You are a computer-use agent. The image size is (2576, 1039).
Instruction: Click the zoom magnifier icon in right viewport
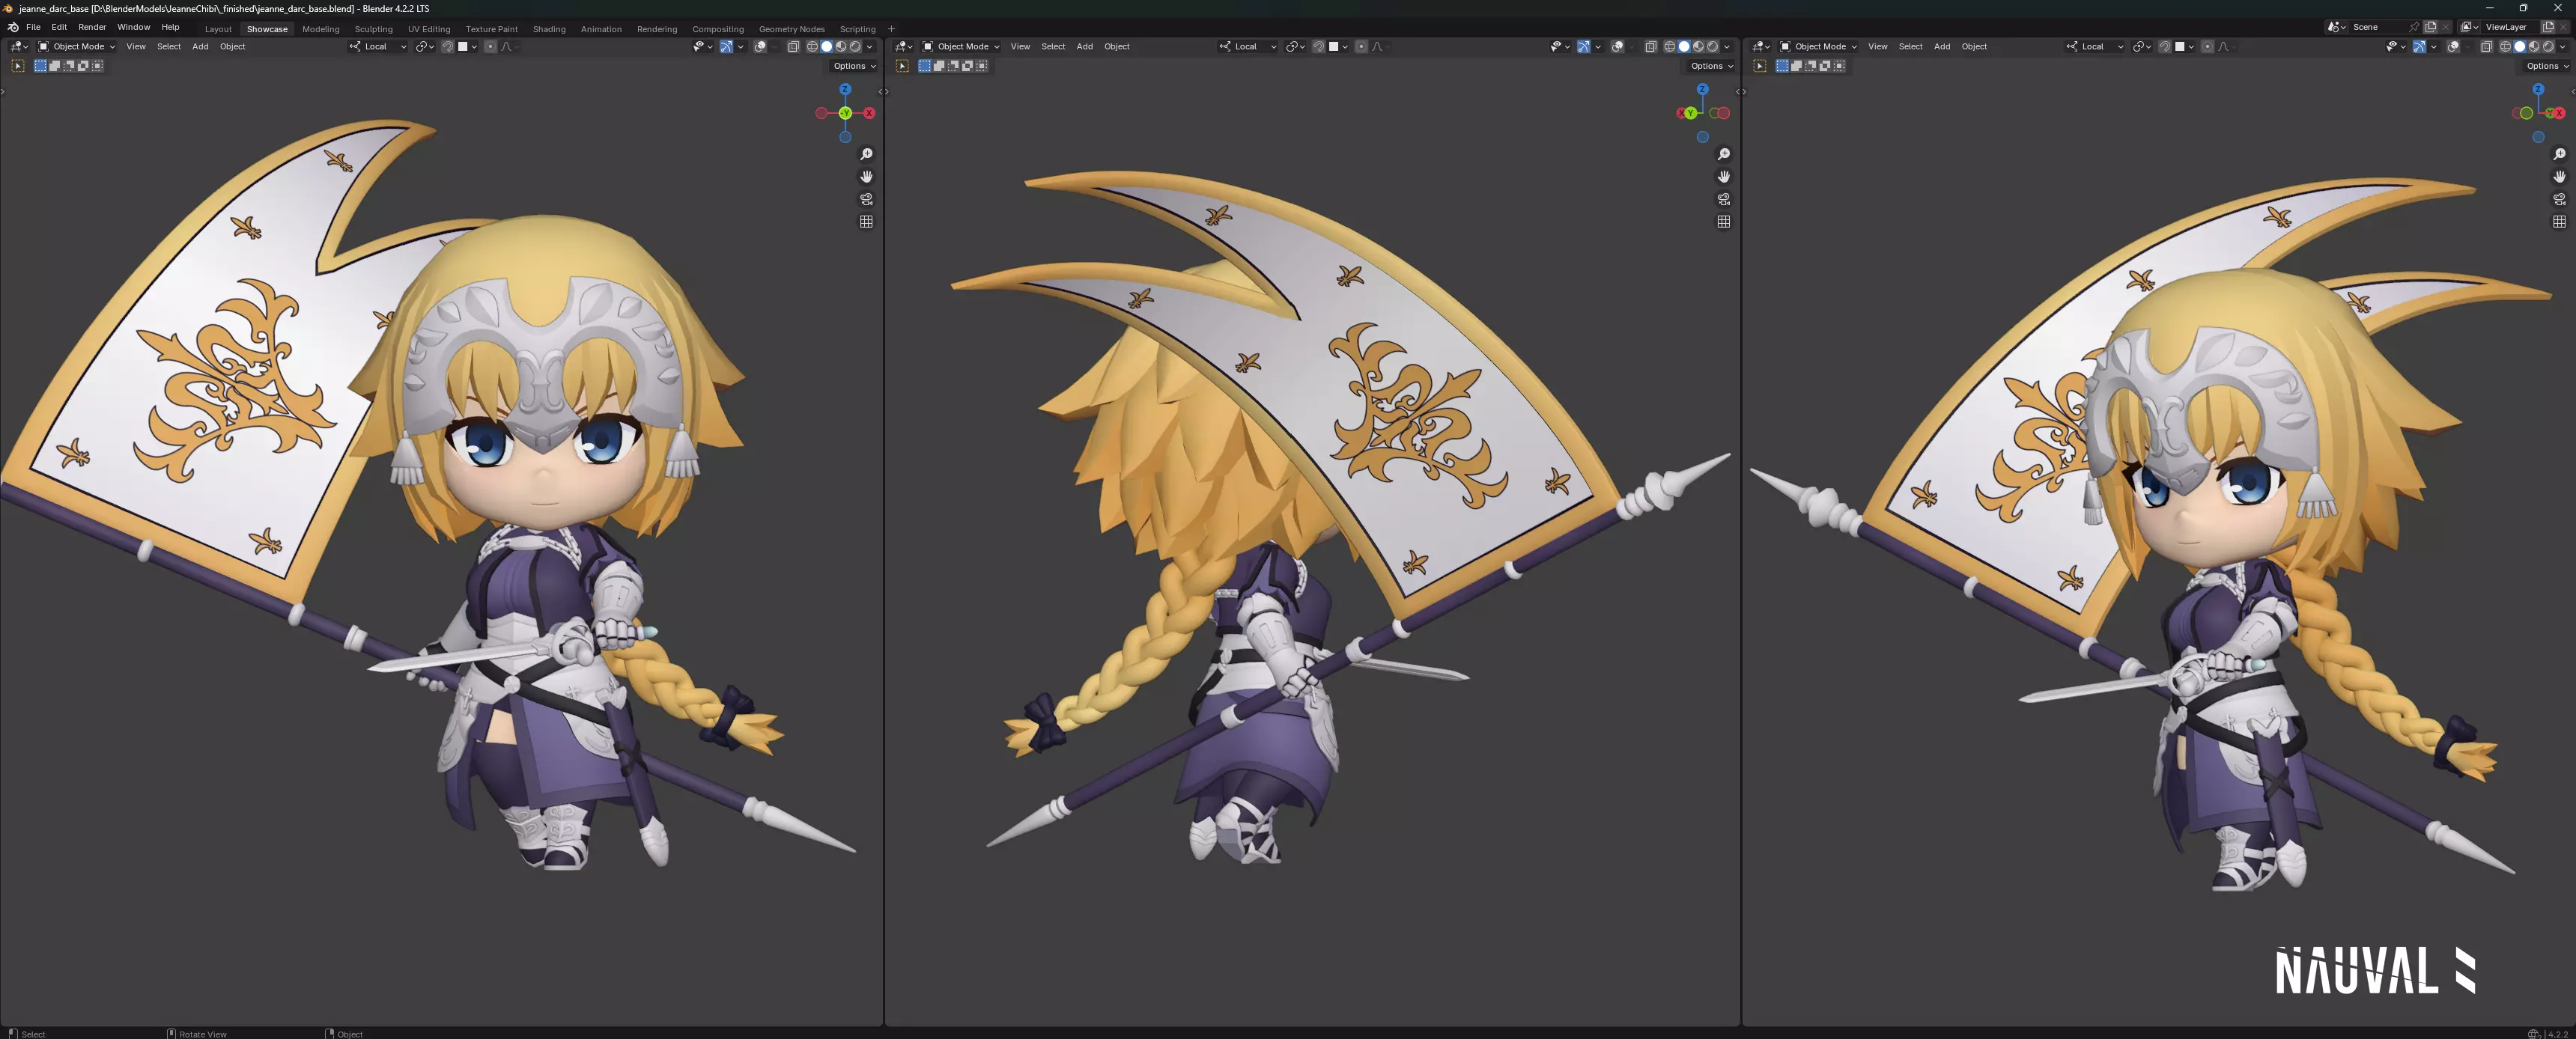2559,154
